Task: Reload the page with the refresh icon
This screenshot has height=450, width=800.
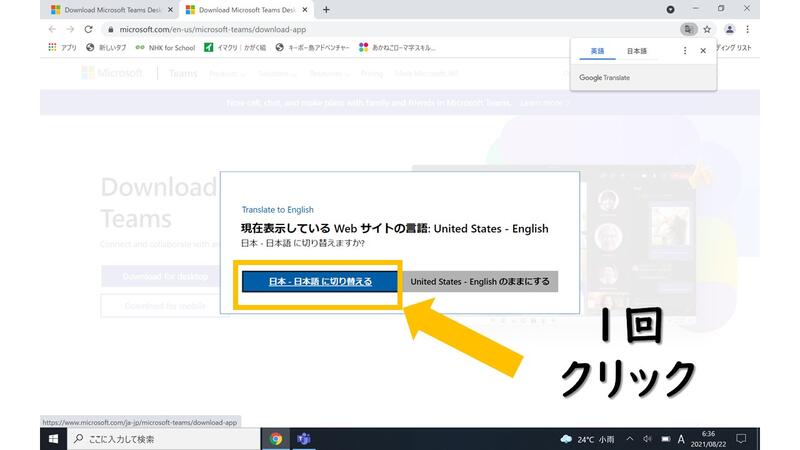Action: (x=88, y=30)
